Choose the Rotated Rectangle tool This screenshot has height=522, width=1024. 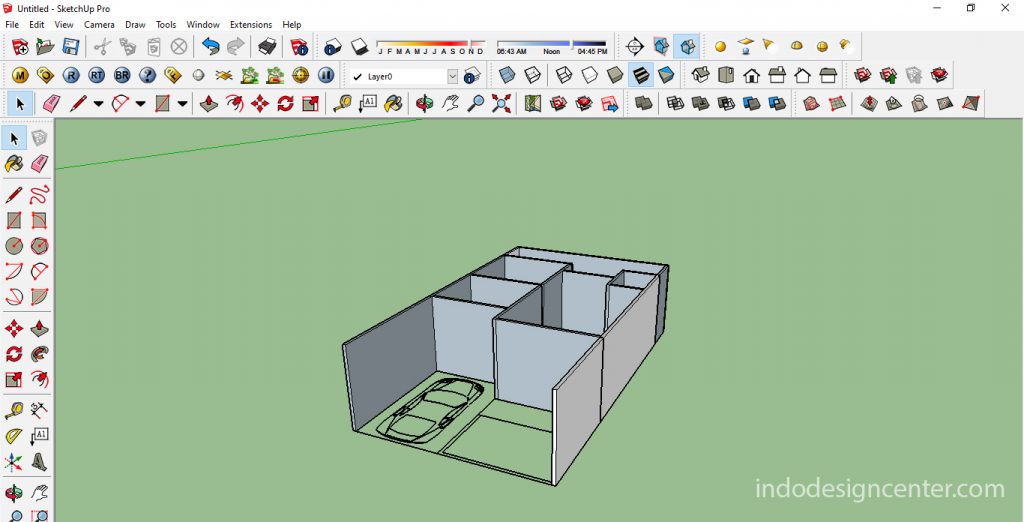coord(39,220)
